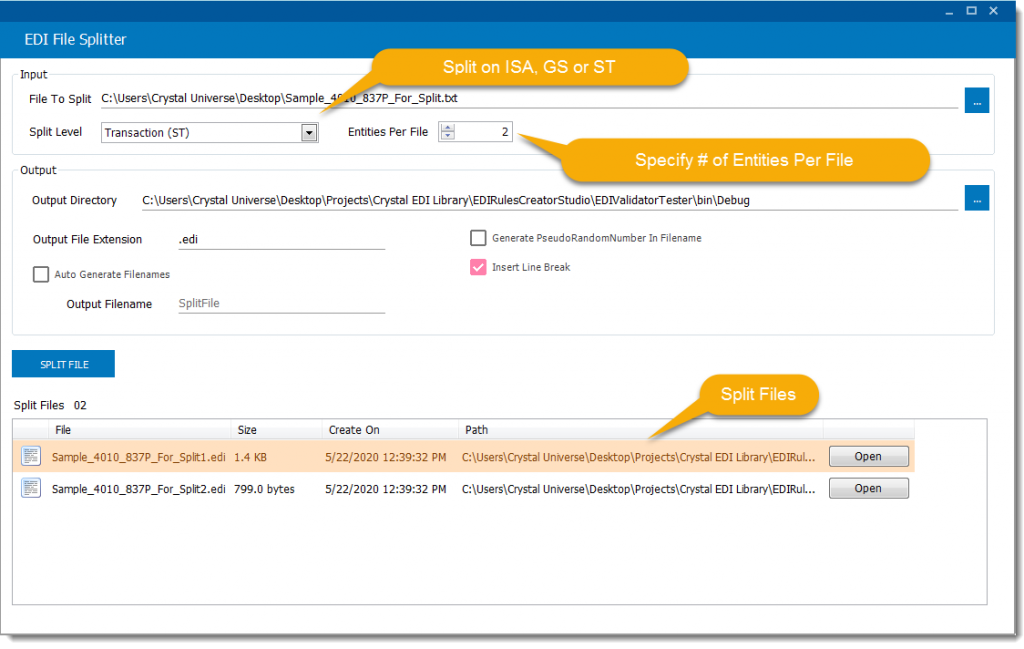1024x649 pixels.
Task: Click the browse icon beside Output Directory
Action: [976, 198]
